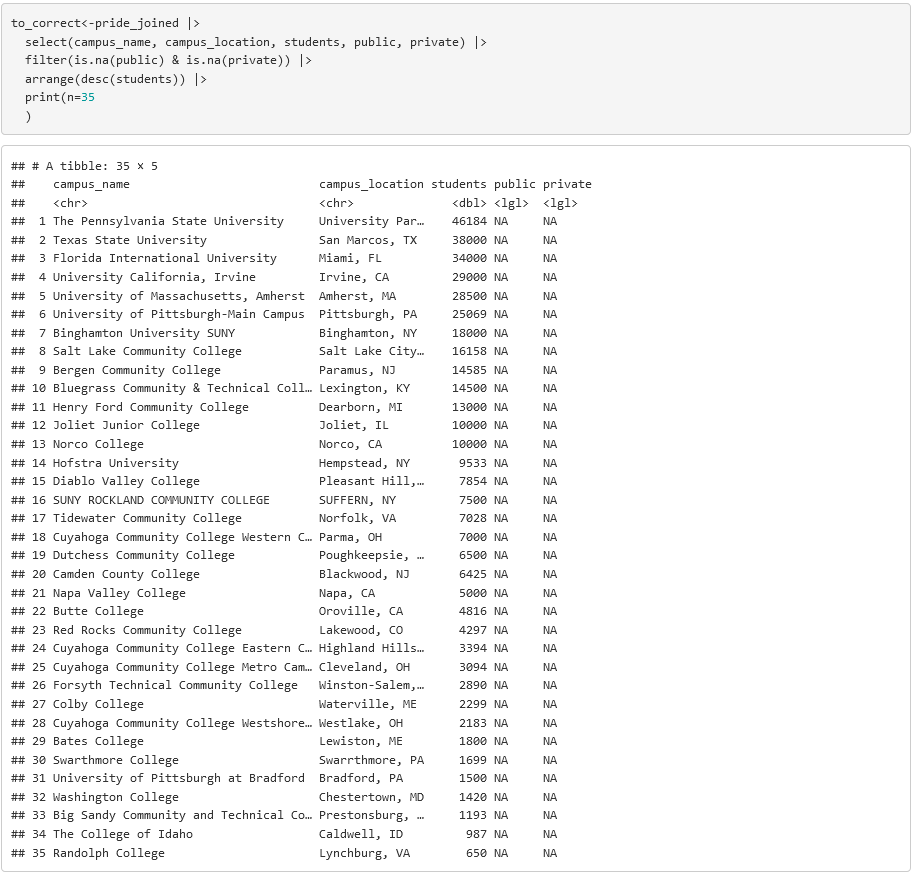Click location 'Parma, OH'
This screenshot has width=922, height=879.
[350, 537]
